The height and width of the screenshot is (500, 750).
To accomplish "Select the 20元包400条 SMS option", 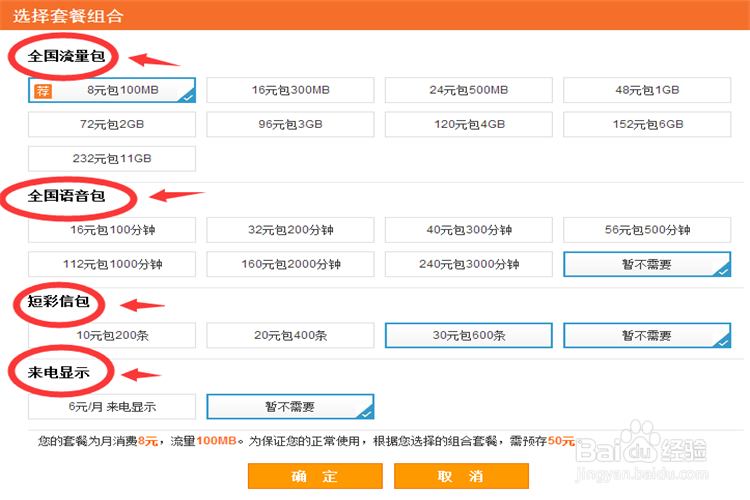I will coord(290,335).
